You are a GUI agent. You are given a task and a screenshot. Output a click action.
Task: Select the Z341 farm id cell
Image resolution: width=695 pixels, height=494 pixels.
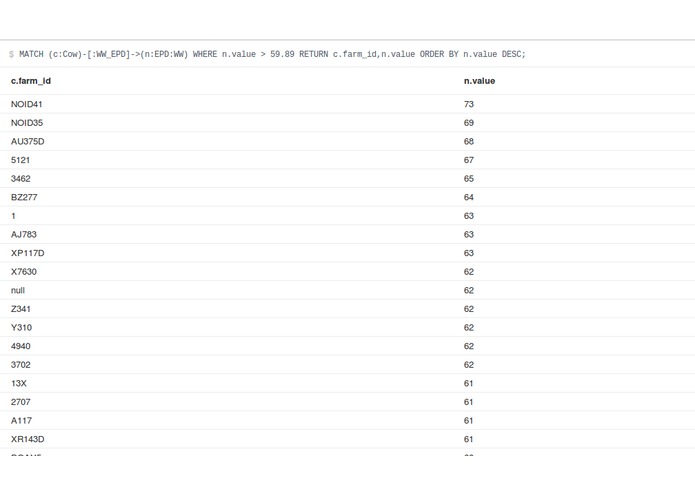click(21, 309)
